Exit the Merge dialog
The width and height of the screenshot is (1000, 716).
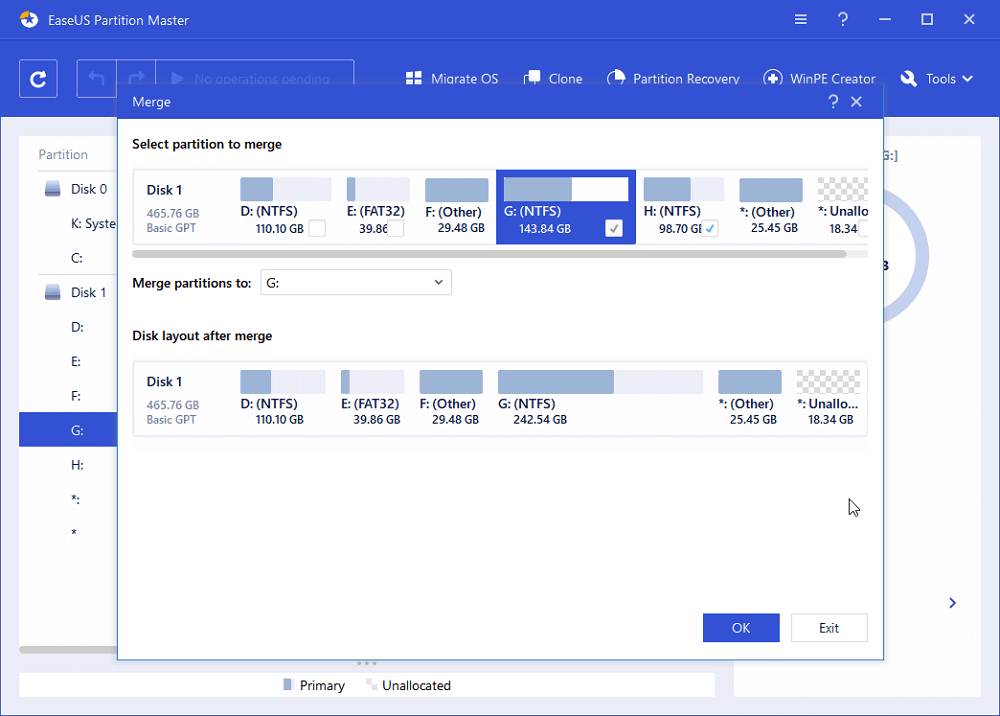[x=829, y=627]
